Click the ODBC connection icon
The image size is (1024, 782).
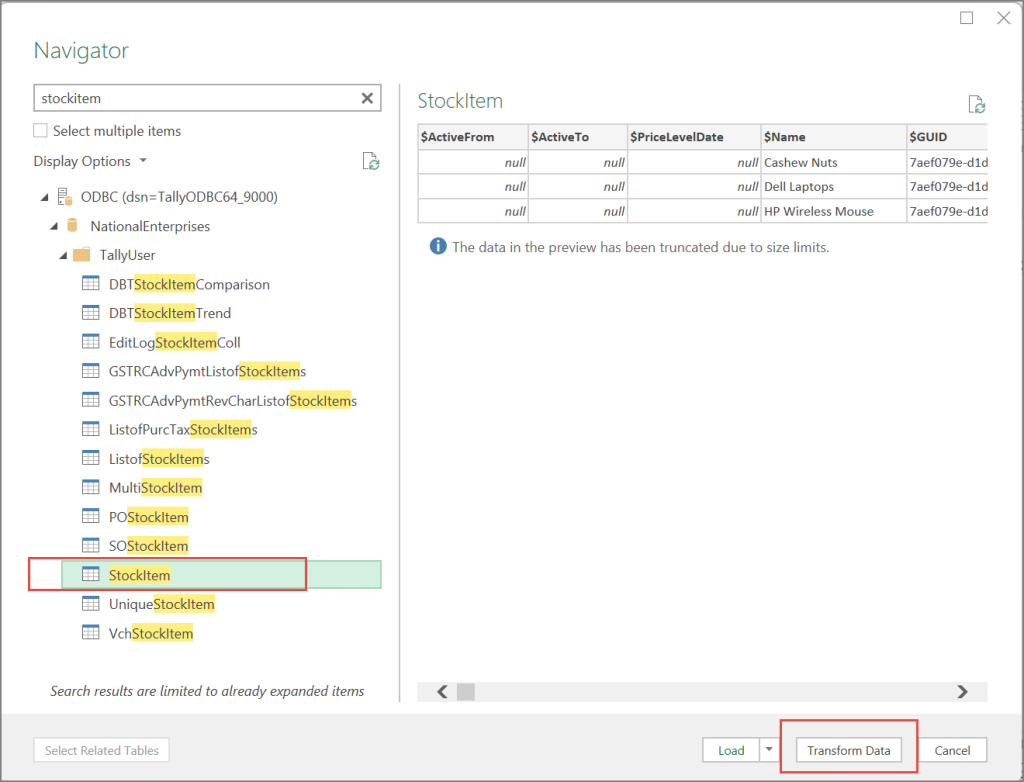66,196
